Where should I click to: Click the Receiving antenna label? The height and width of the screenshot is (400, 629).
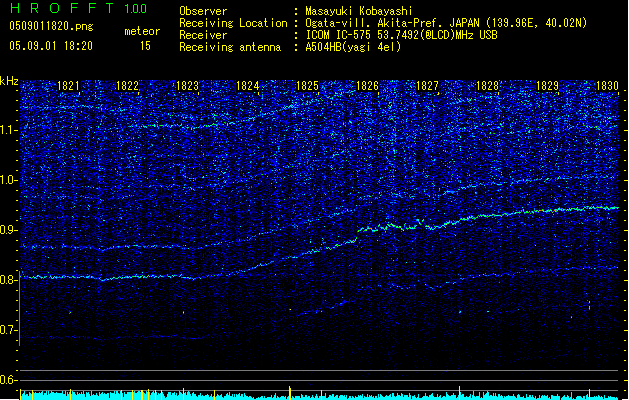pyautogui.click(x=230, y=47)
